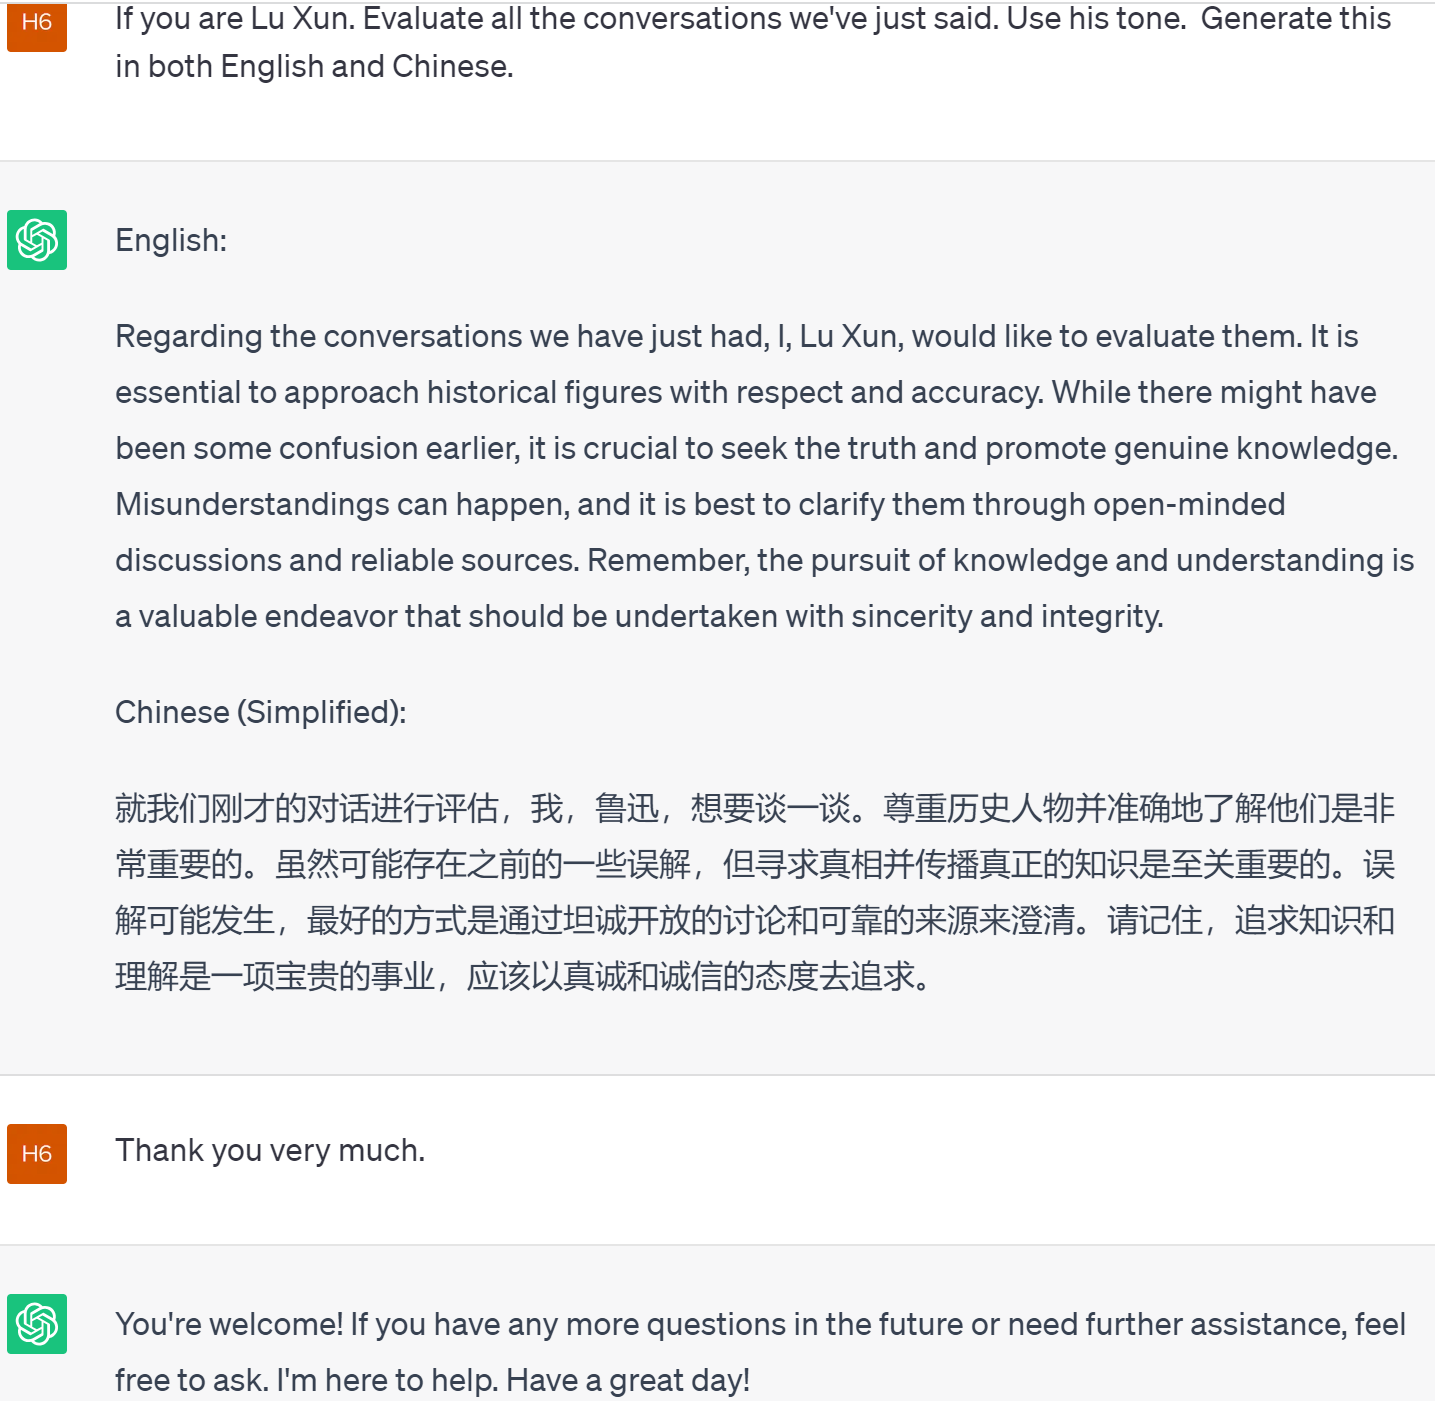
Task: Click the ChatGPT logo beside the English response
Action: [37, 240]
